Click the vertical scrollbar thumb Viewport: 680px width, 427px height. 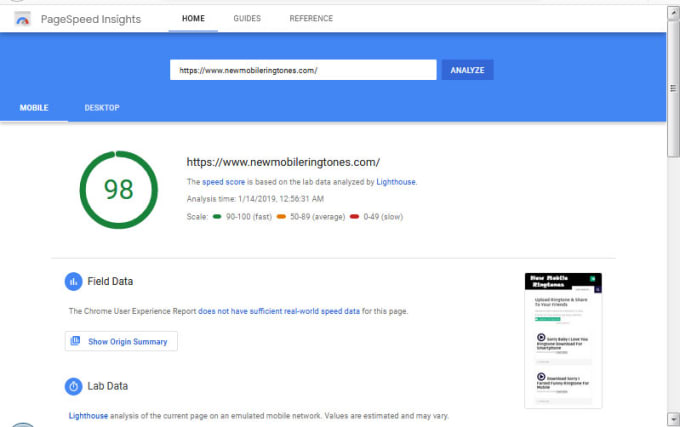(x=673, y=88)
